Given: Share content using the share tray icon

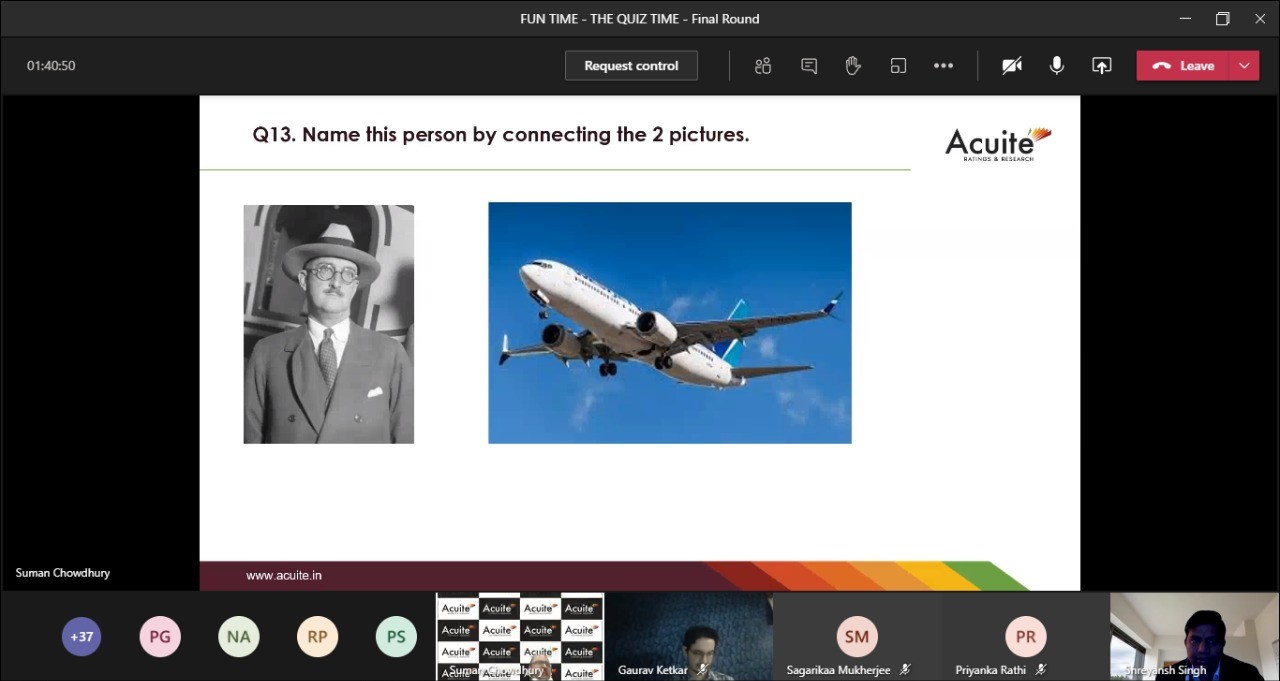Looking at the screenshot, I should point(1101,66).
